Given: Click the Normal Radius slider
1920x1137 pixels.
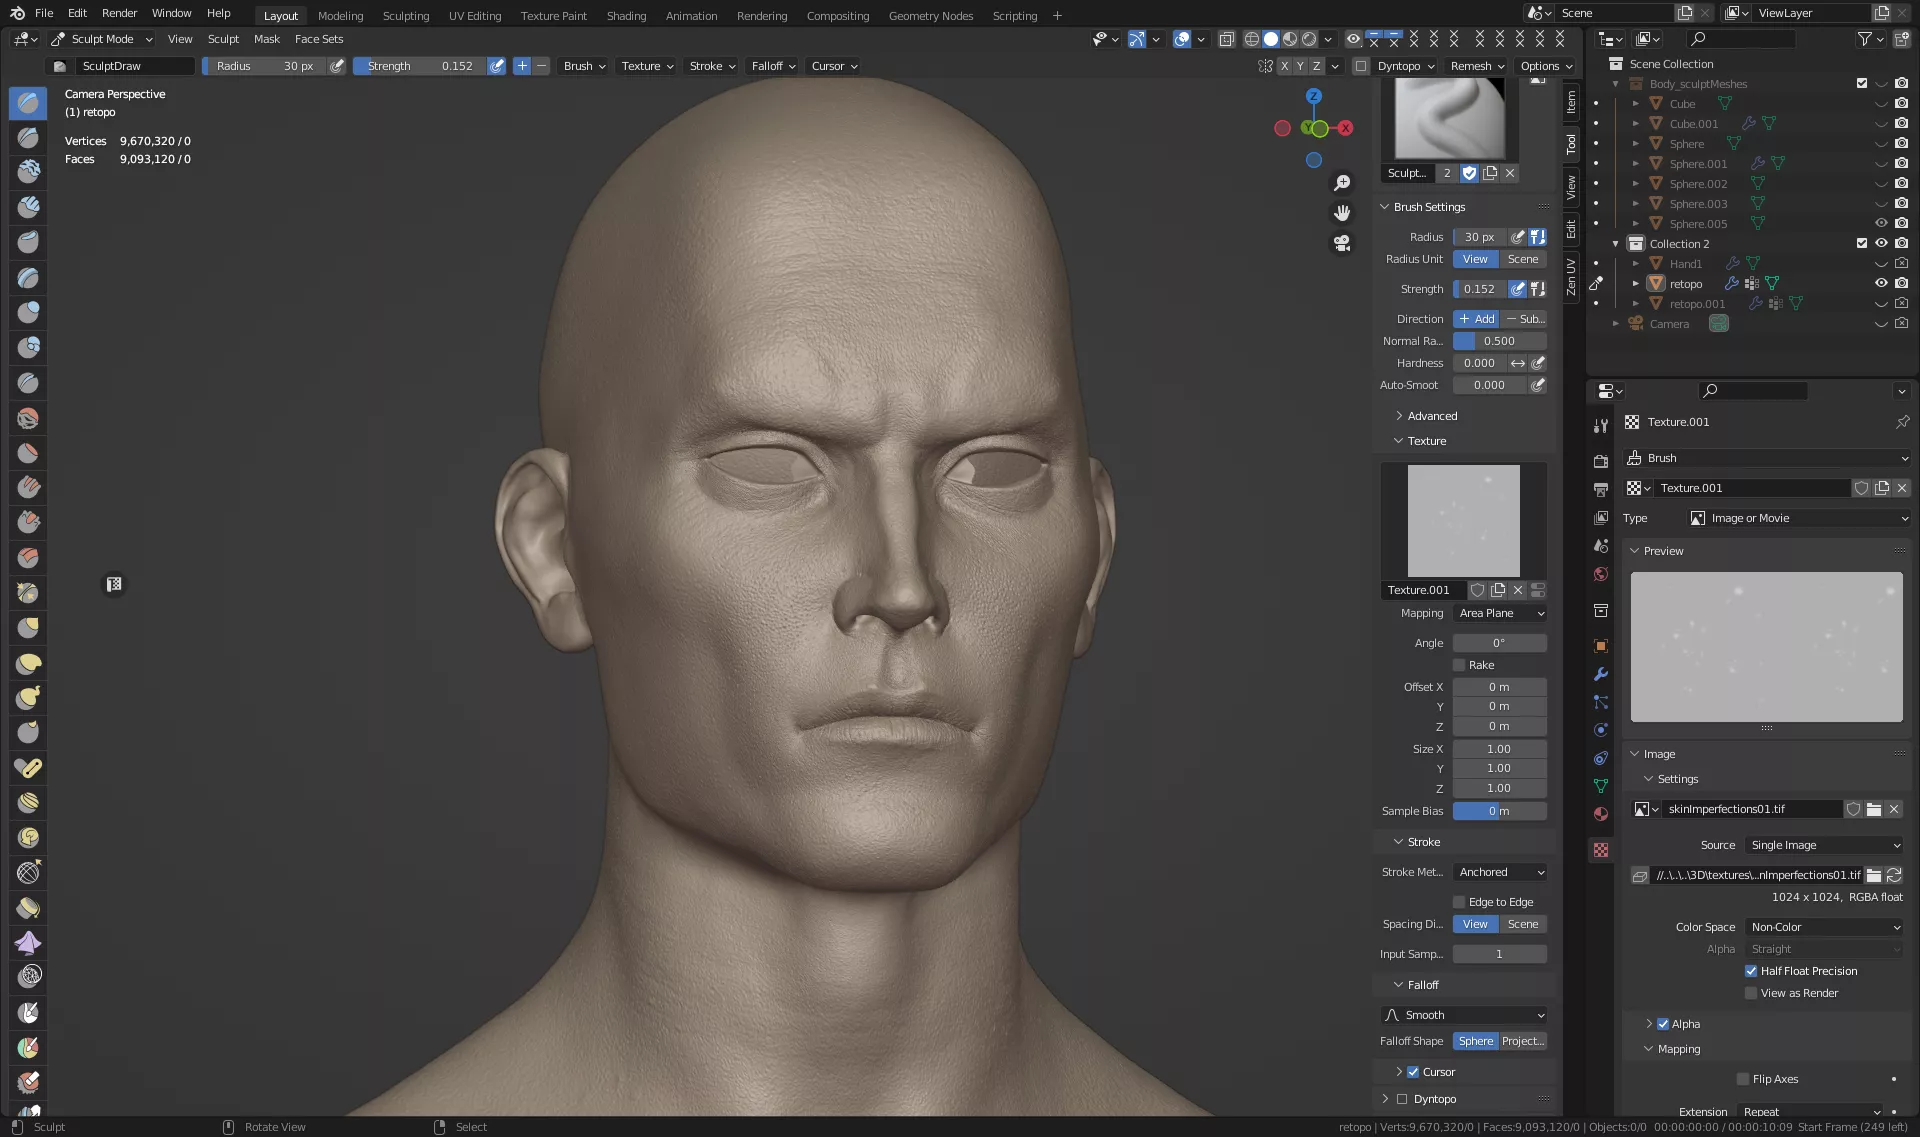Looking at the screenshot, I should click(1499, 341).
